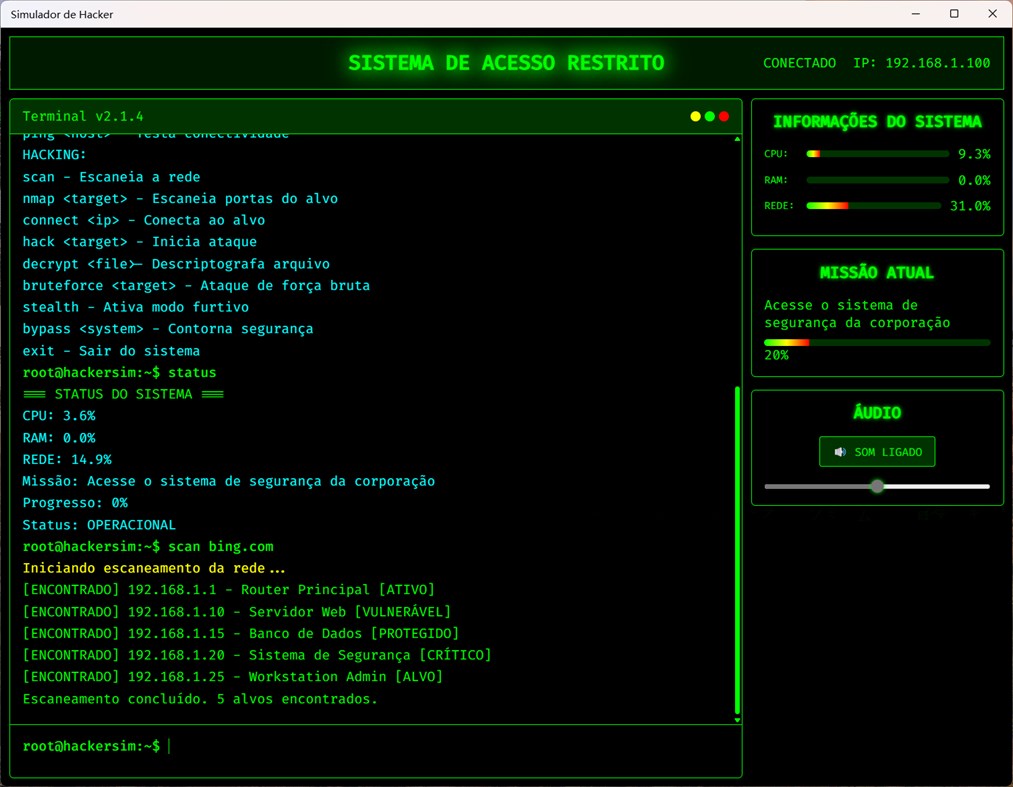The image size is (1013, 787).
Task: Adjust the audio volume slider handle
Action: 877,486
